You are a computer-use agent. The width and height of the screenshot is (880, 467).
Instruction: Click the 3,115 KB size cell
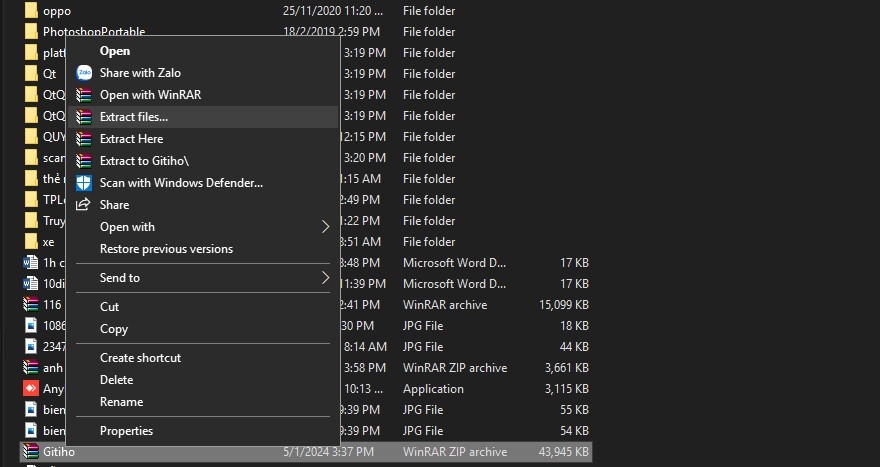click(x=567, y=388)
